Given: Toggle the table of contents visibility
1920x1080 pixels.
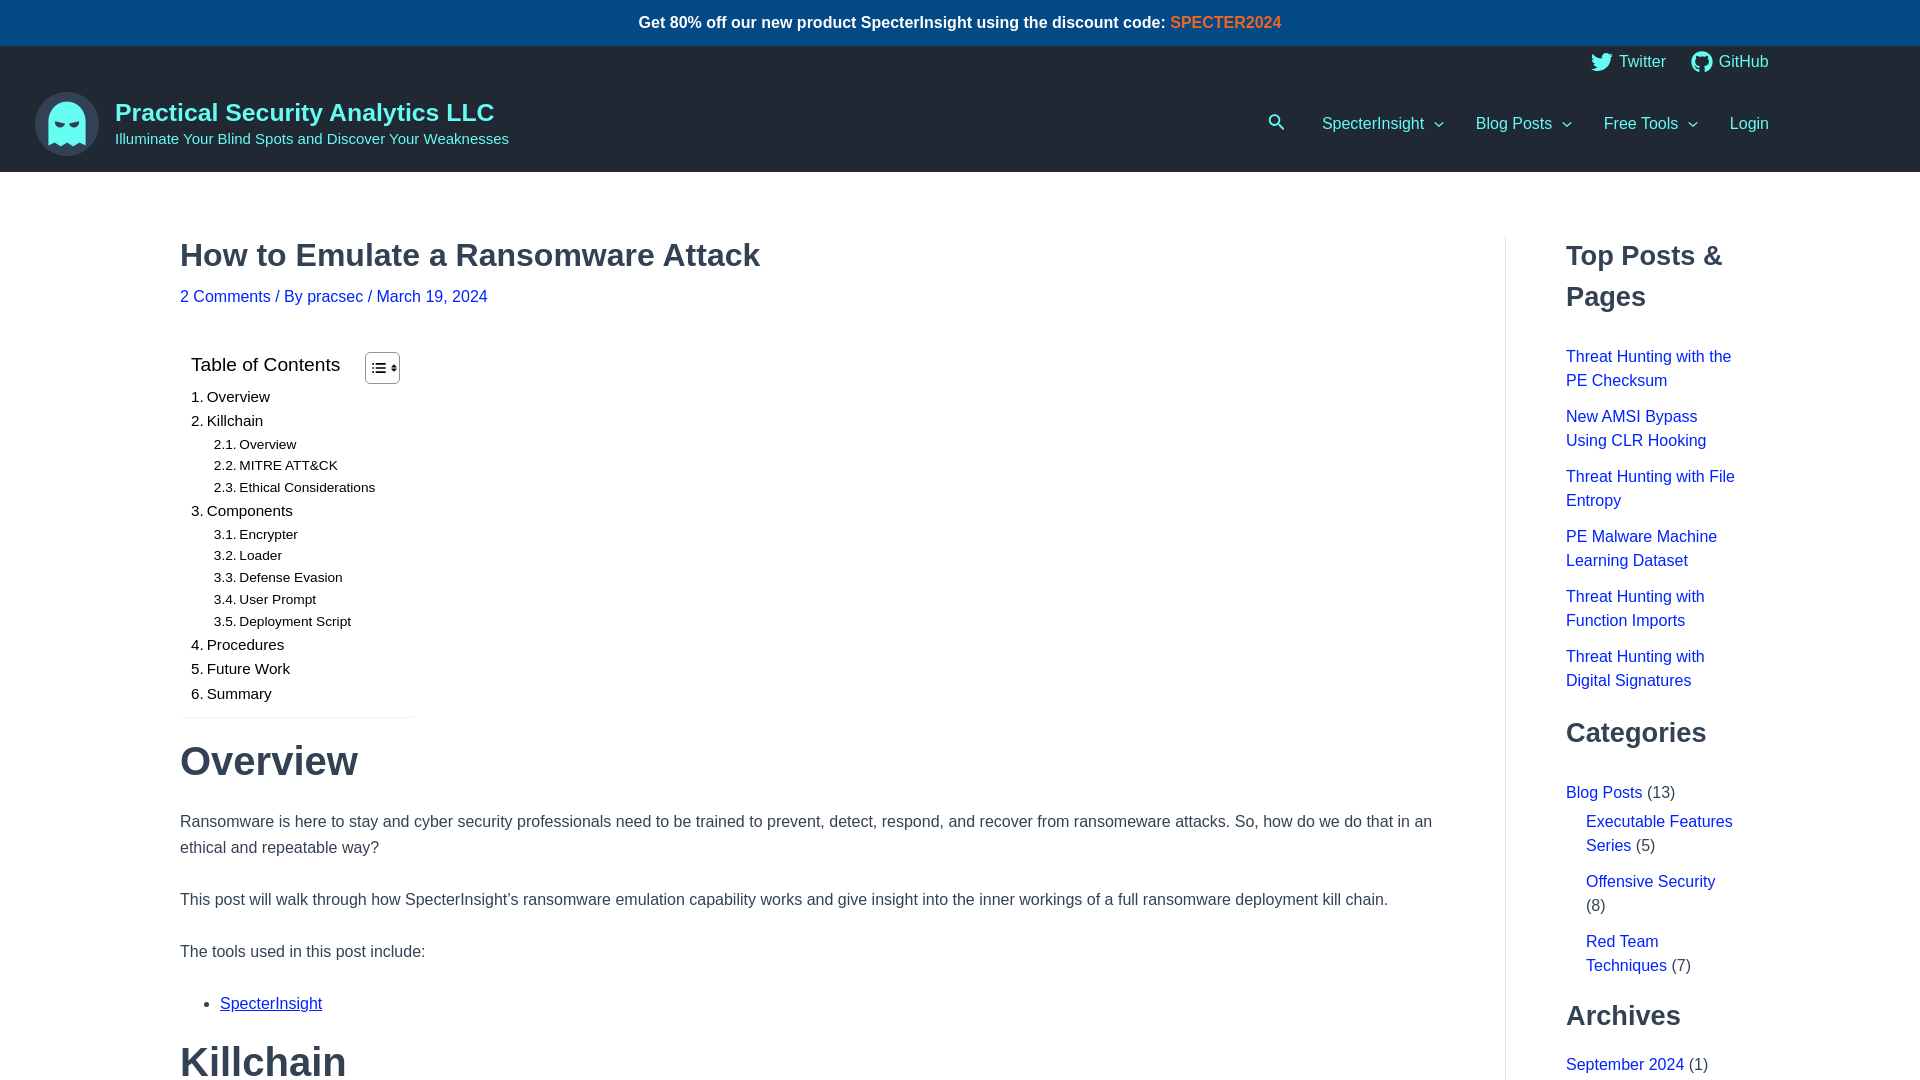Looking at the screenshot, I should coord(382,368).
